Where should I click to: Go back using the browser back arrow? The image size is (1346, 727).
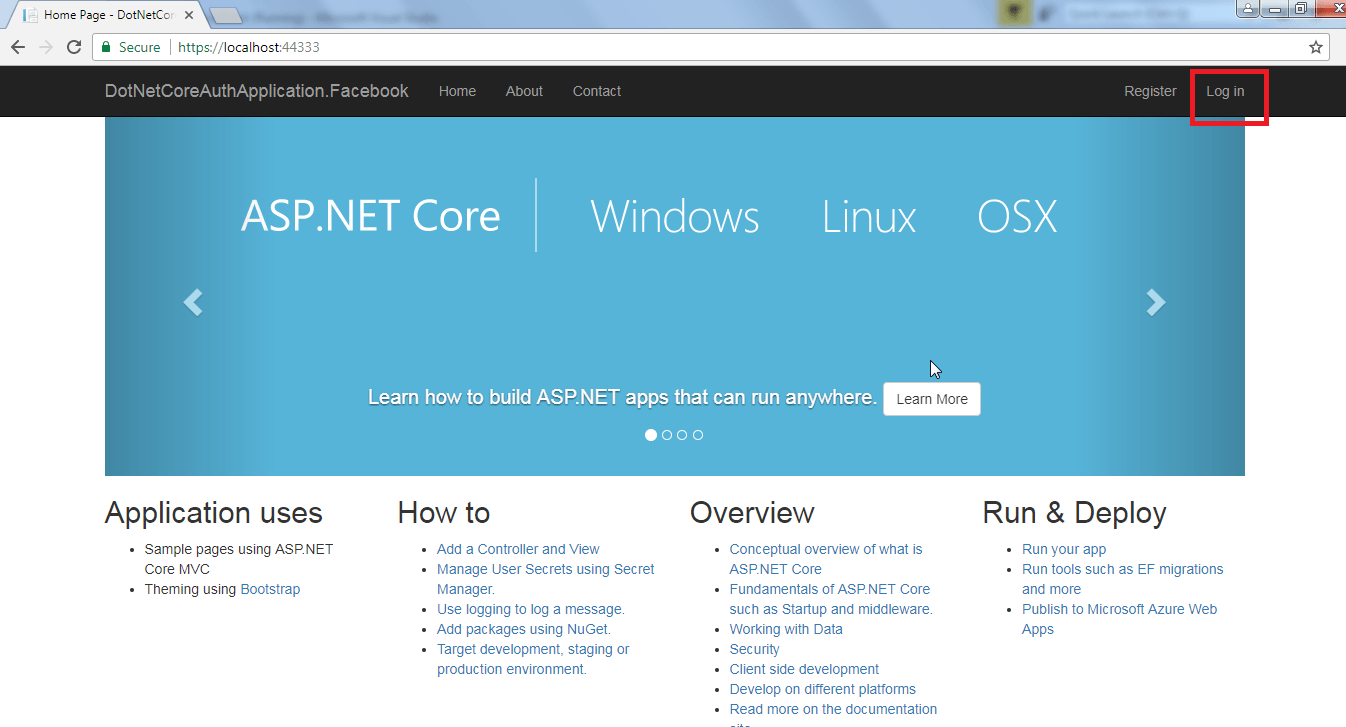(18, 47)
